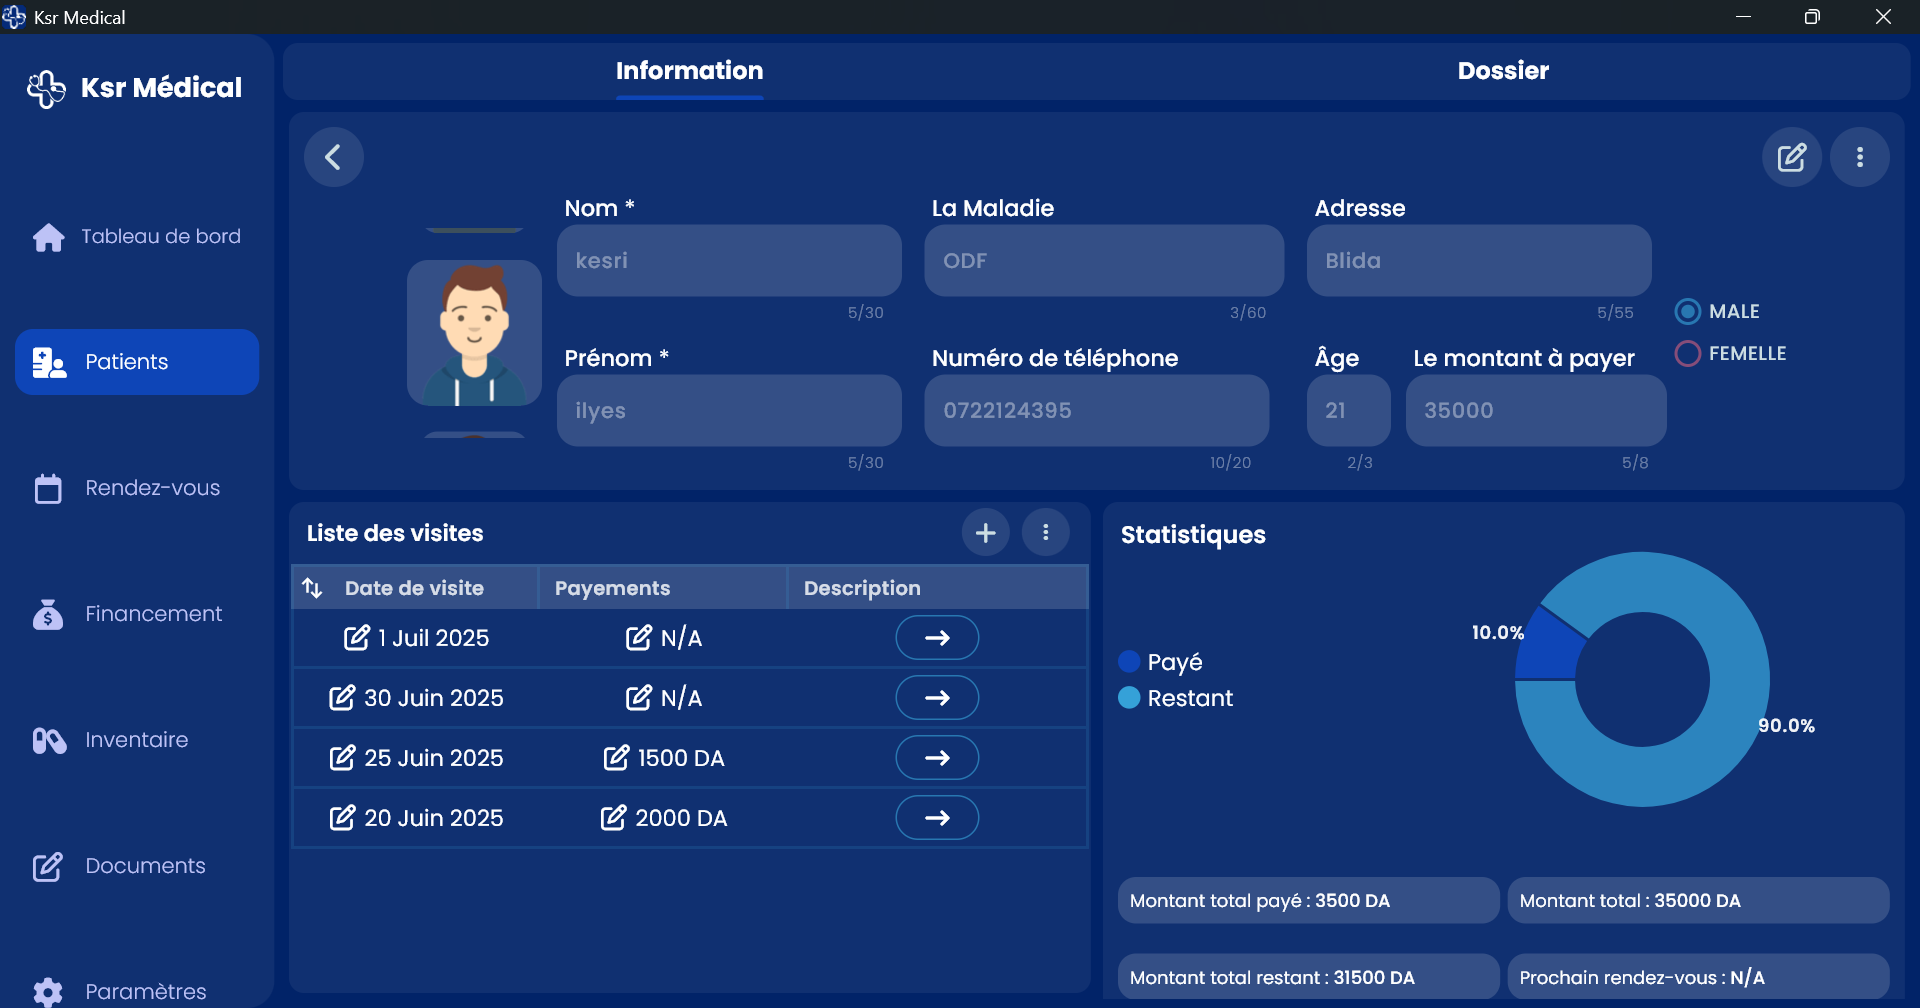Select the MALE radio button
The width and height of the screenshot is (1920, 1008).
coord(1688,312)
